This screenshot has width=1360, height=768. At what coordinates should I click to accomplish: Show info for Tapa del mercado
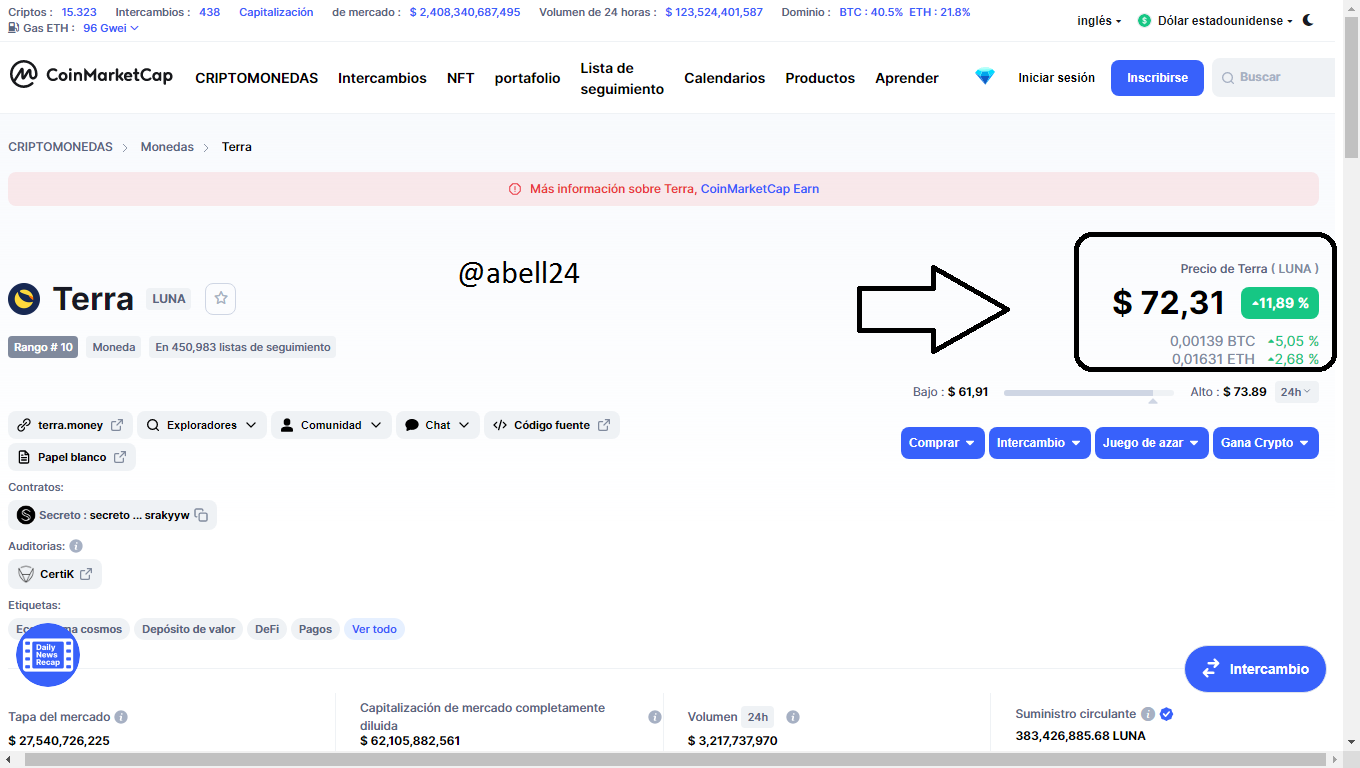click(x=121, y=717)
